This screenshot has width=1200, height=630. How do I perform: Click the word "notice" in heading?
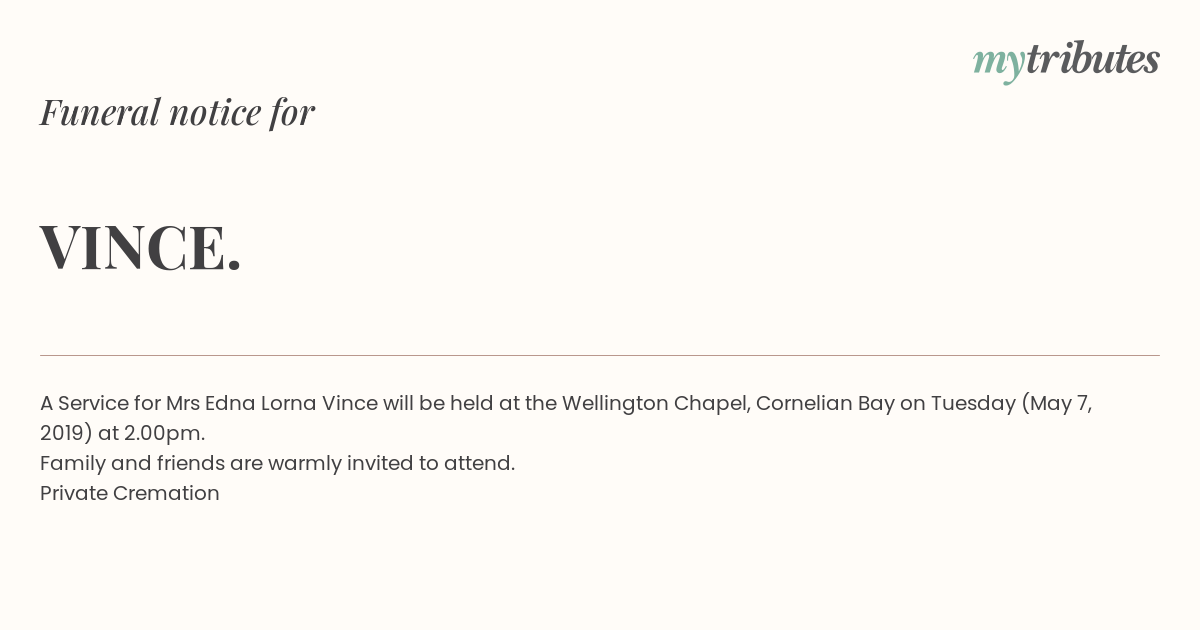215,113
